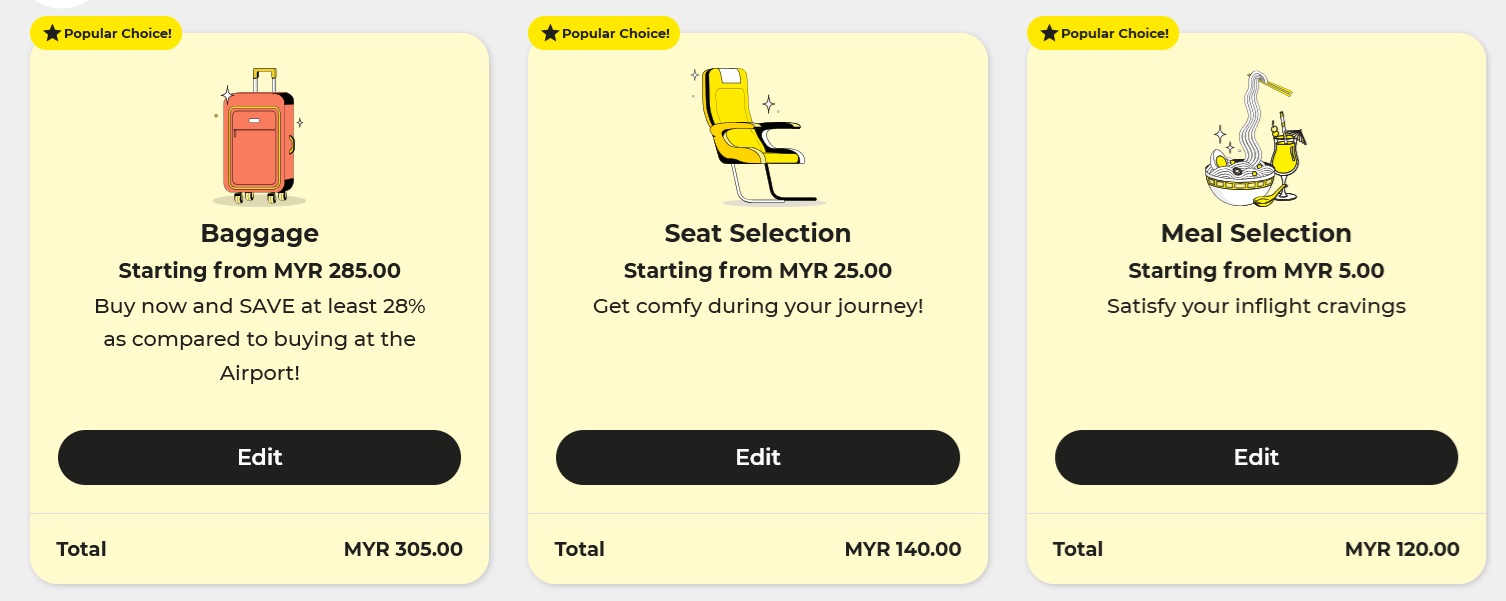This screenshot has width=1506, height=601.
Task: Click the orange suitcase baggage illustration
Action: (259, 137)
